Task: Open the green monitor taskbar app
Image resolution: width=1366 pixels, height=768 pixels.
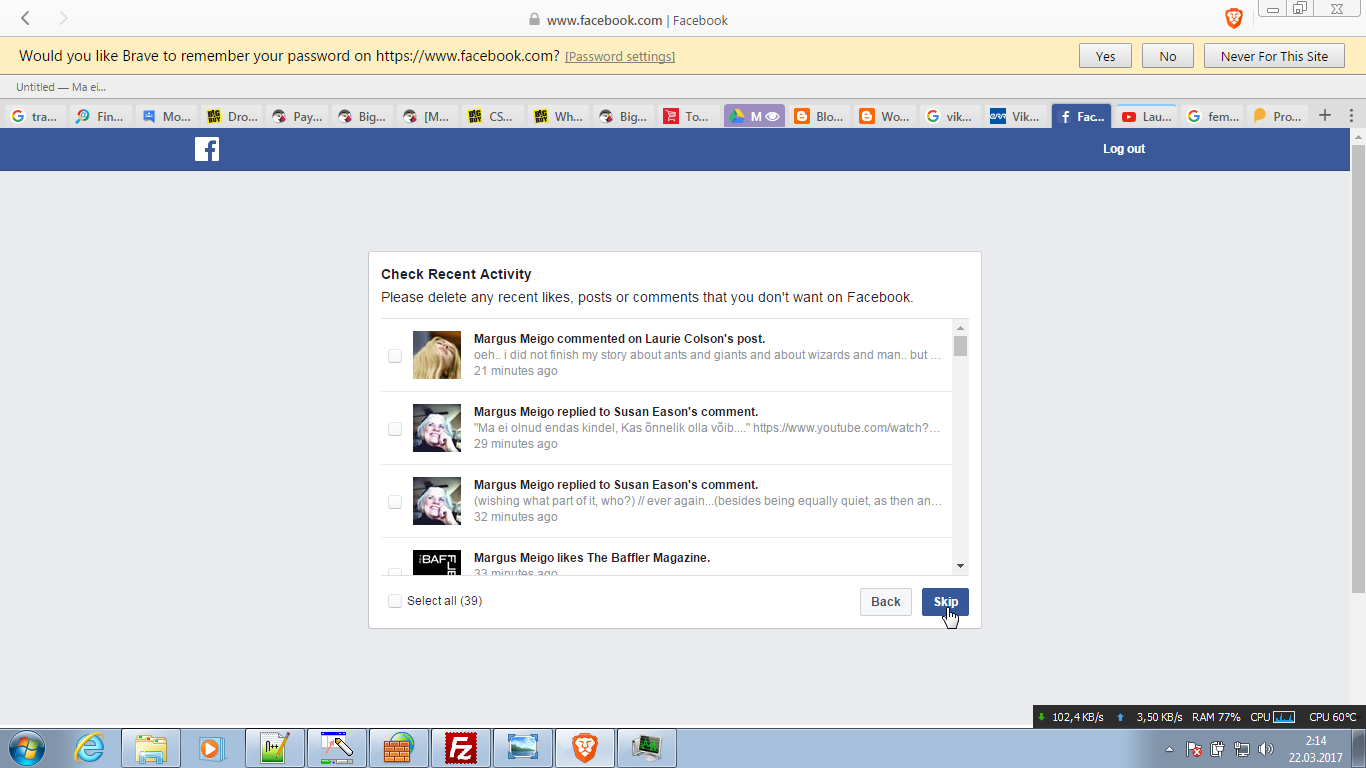Action: (x=647, y=748)
